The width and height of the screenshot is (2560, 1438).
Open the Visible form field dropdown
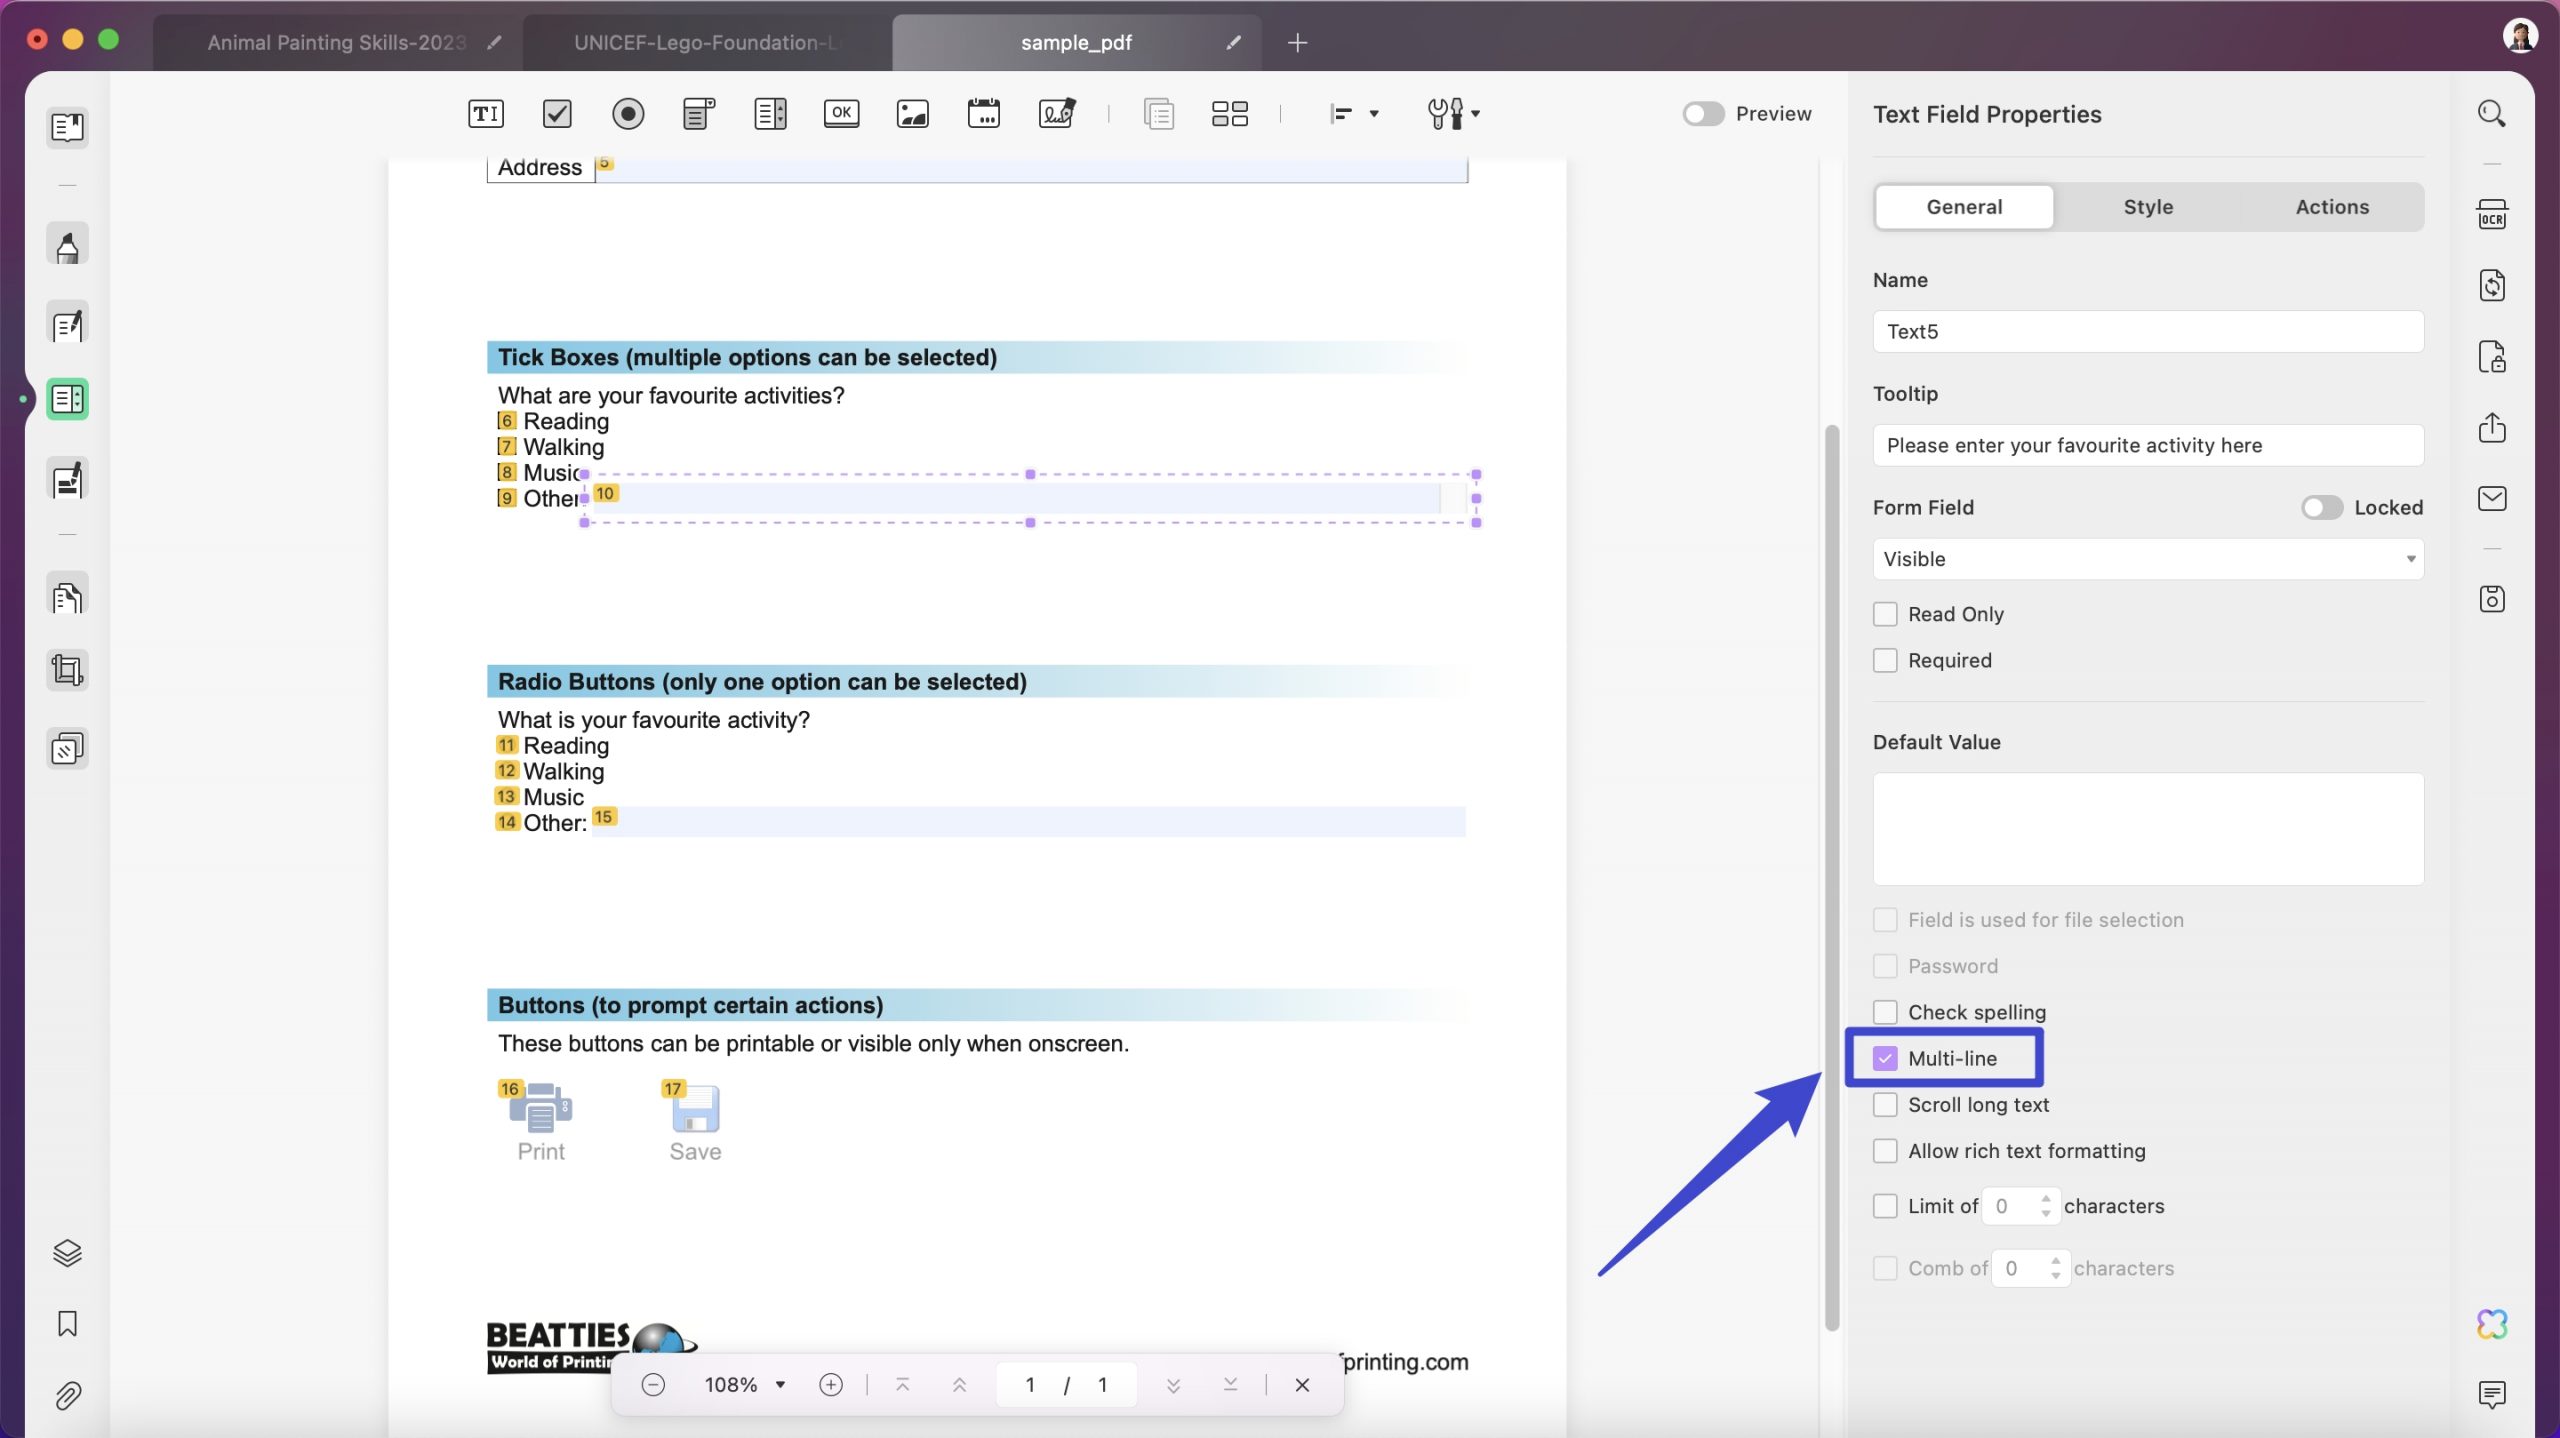click(2146, 559)
